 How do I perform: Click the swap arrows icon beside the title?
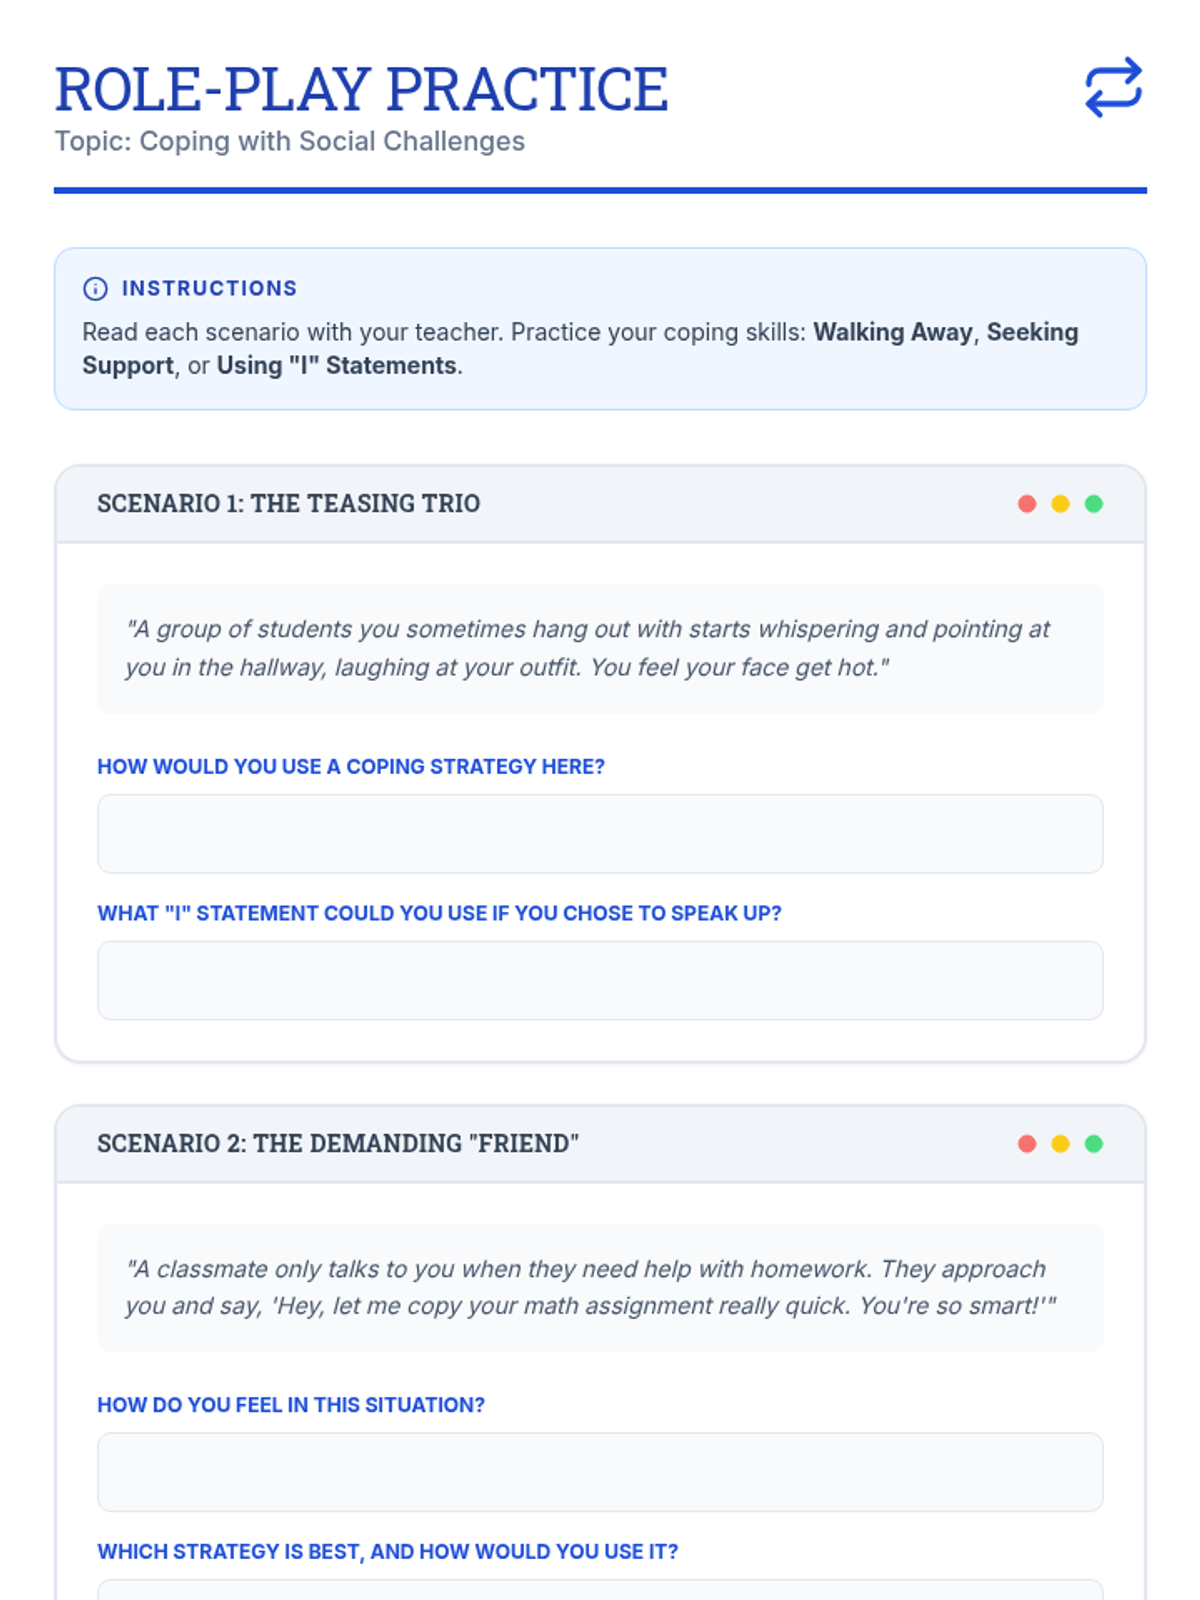coord(1113,87)
